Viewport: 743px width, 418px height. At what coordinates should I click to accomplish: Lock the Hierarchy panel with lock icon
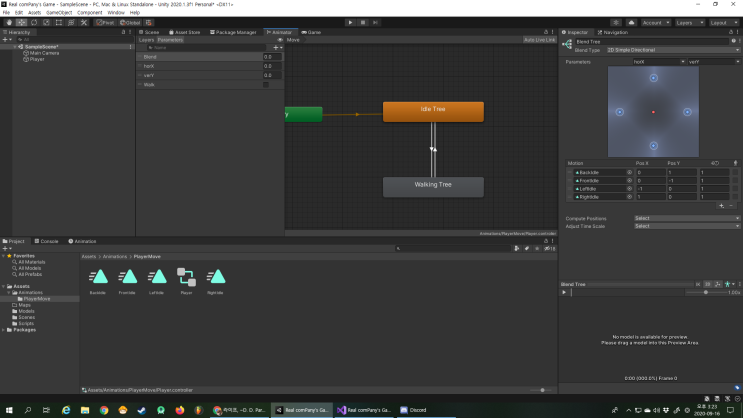click(x=124, y=32)
